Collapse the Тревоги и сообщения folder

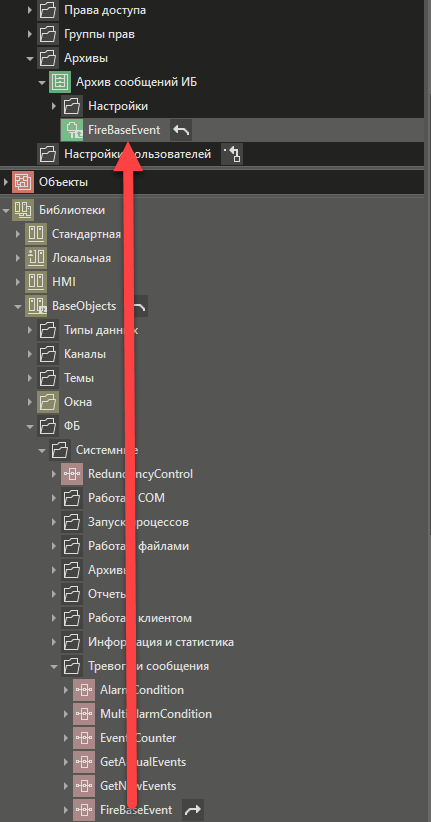point(54,666)
